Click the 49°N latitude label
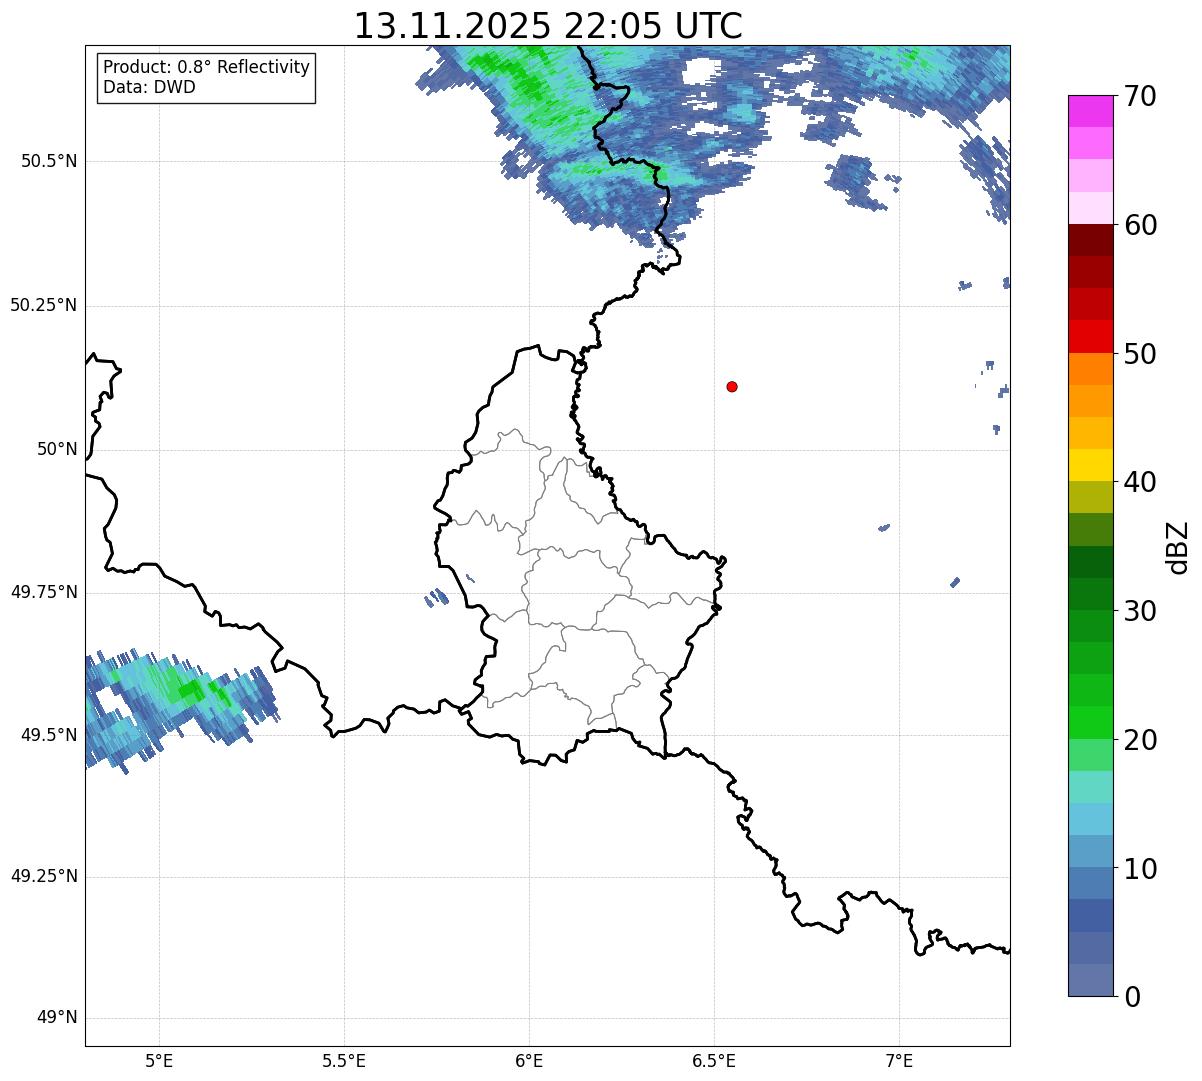The width and height of the screenshot is (1202, 1081). (57, 1018)
